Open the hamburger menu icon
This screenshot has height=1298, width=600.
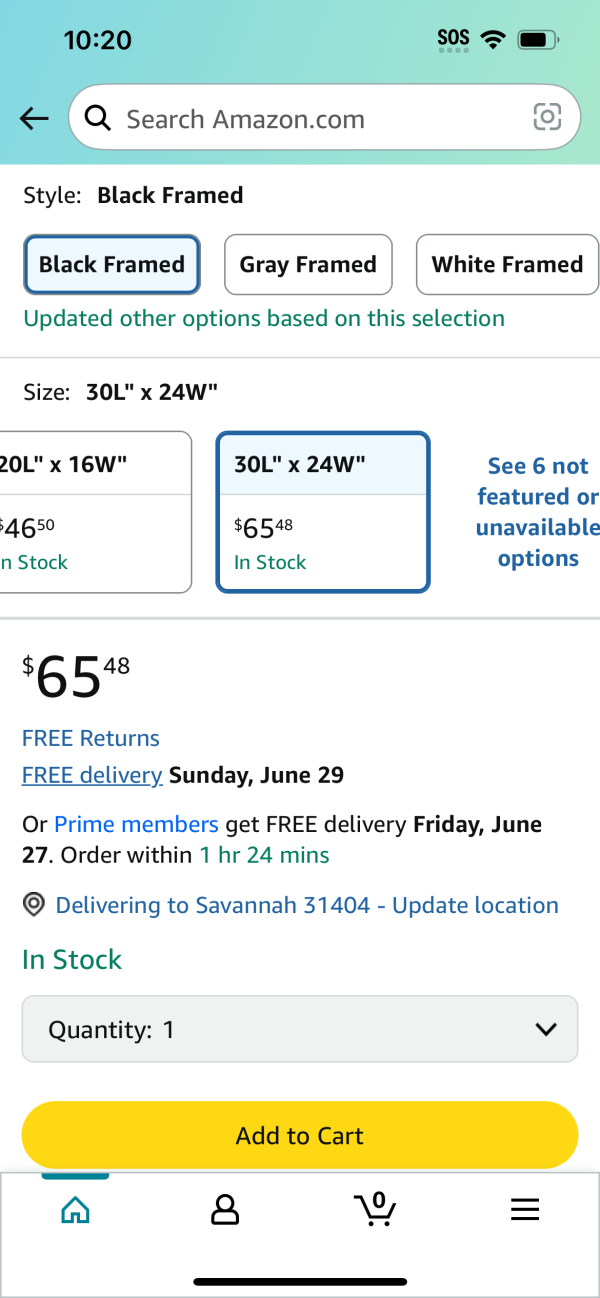click(525, 1210)
